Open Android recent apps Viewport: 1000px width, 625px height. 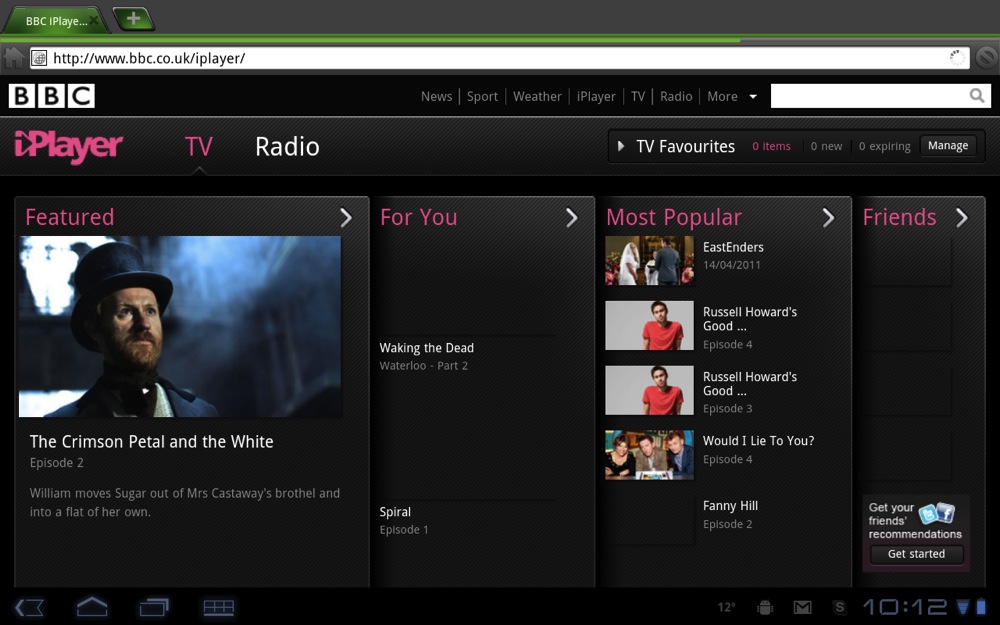pyautogui.click(x=154, y=607)
